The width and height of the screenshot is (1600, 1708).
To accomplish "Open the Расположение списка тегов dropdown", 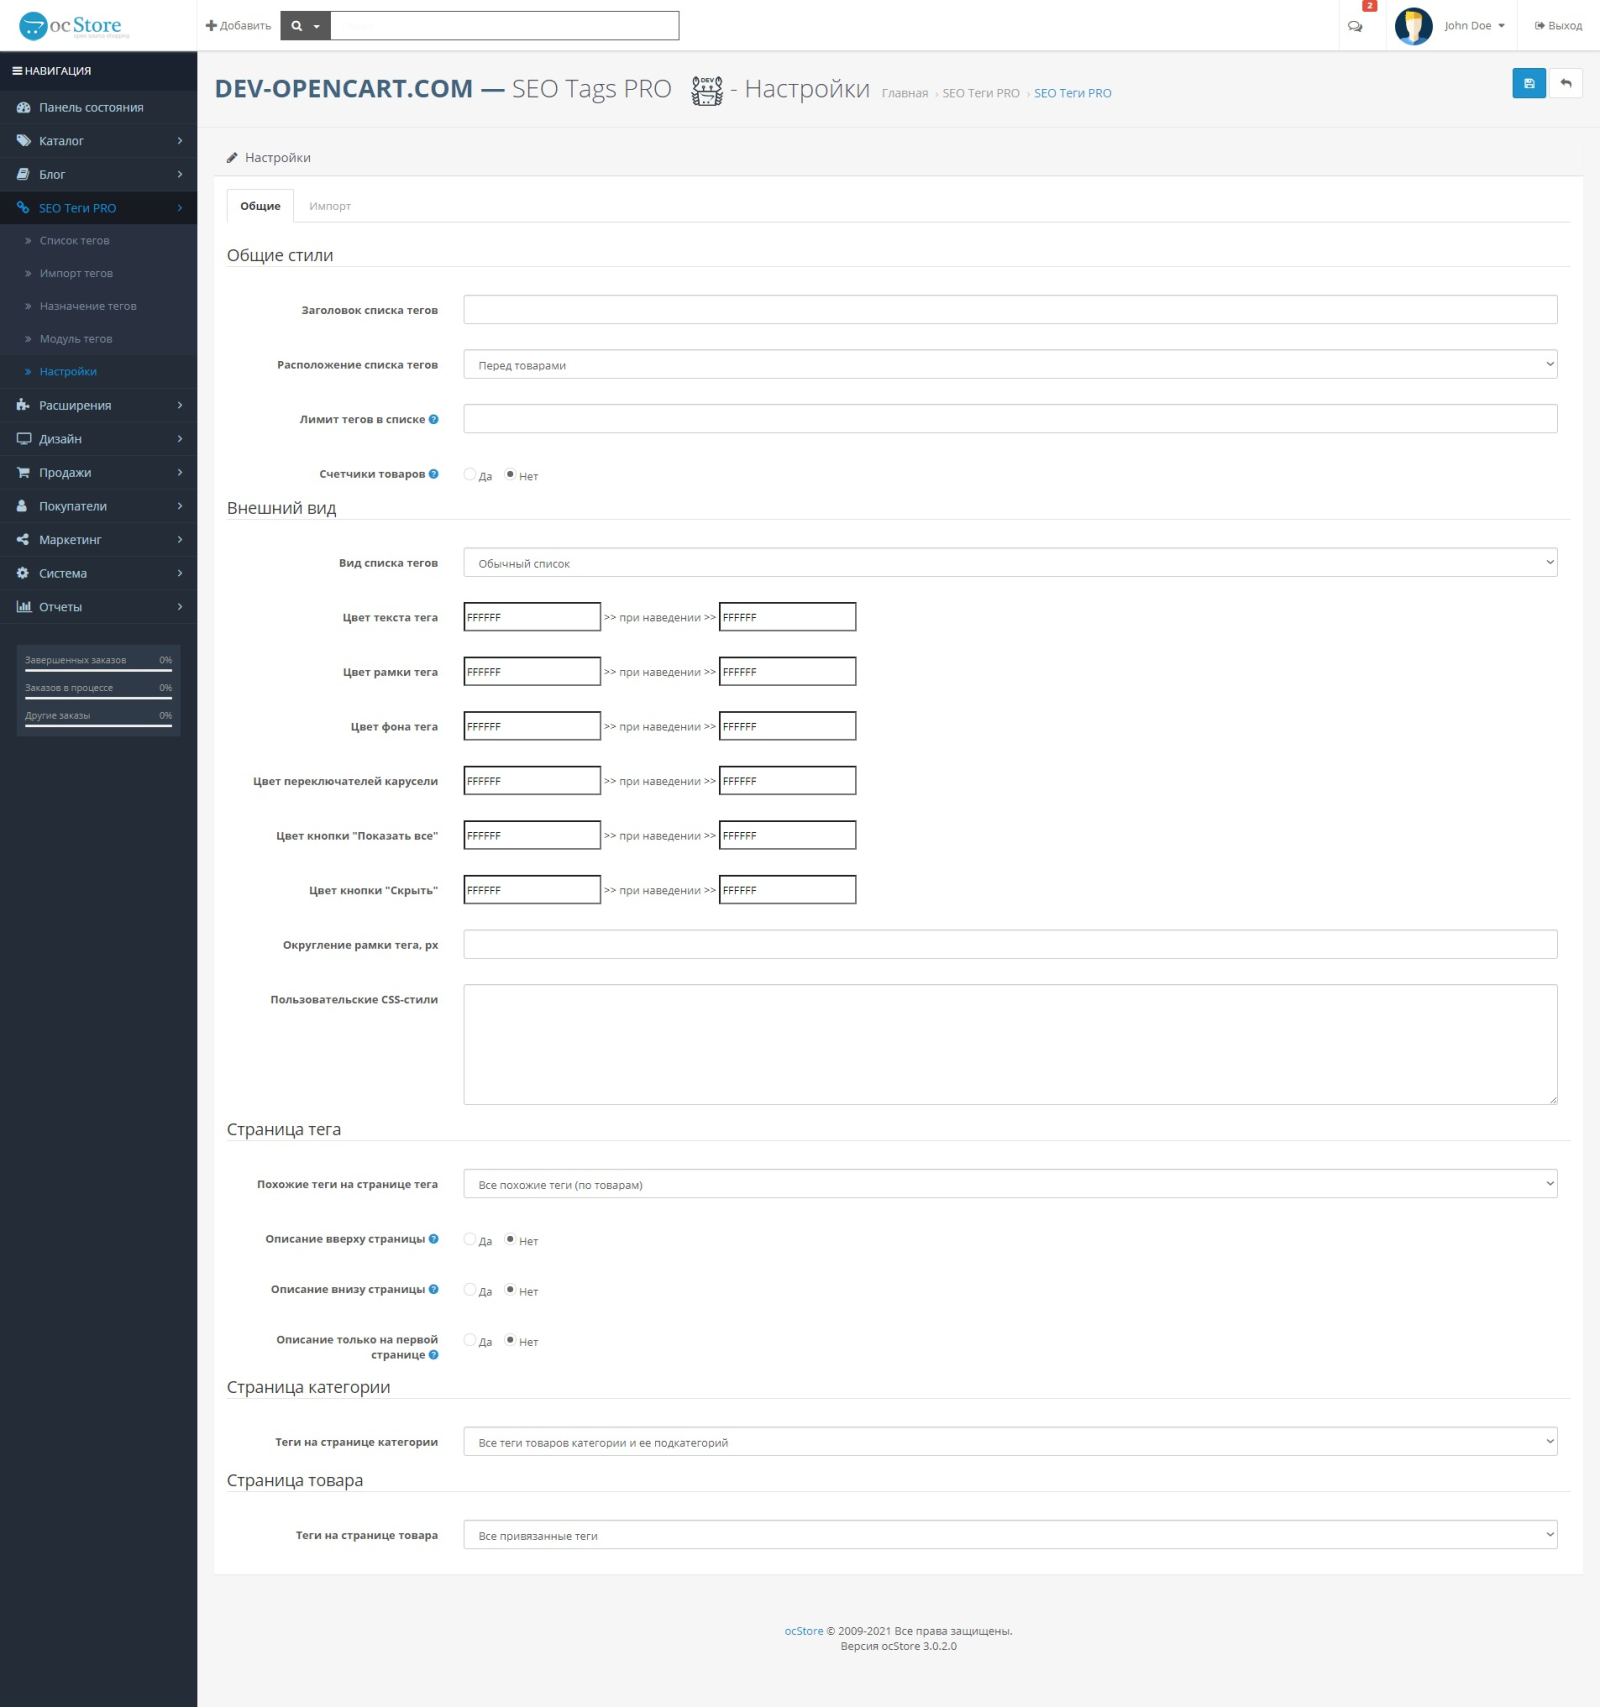I will (1010, 364).
